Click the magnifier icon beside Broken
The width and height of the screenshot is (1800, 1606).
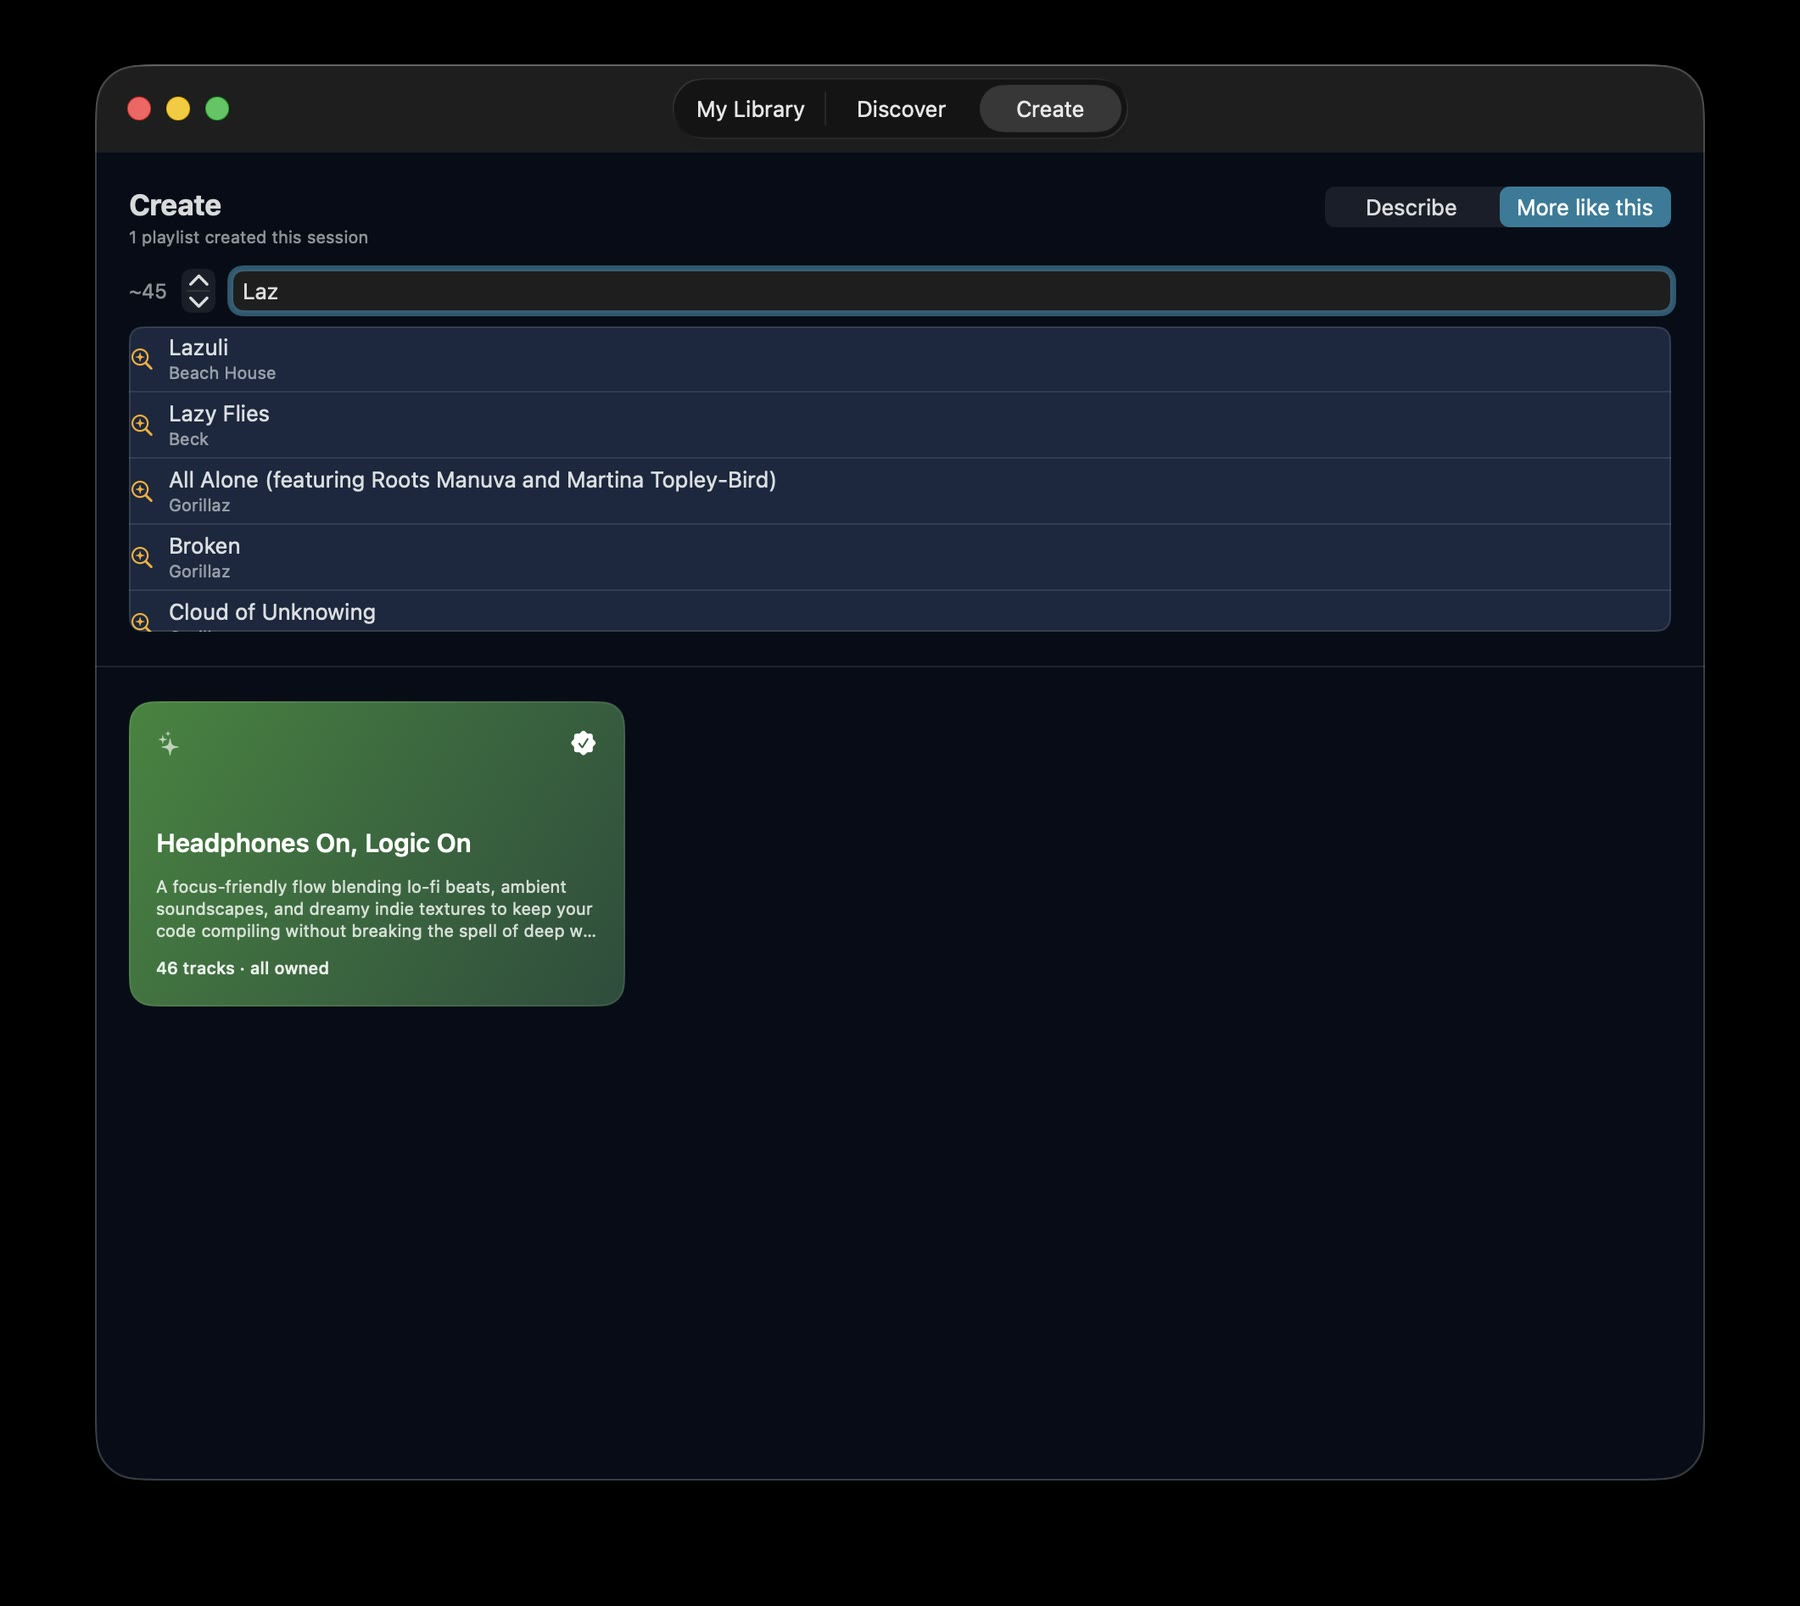[x=142, y=557]
